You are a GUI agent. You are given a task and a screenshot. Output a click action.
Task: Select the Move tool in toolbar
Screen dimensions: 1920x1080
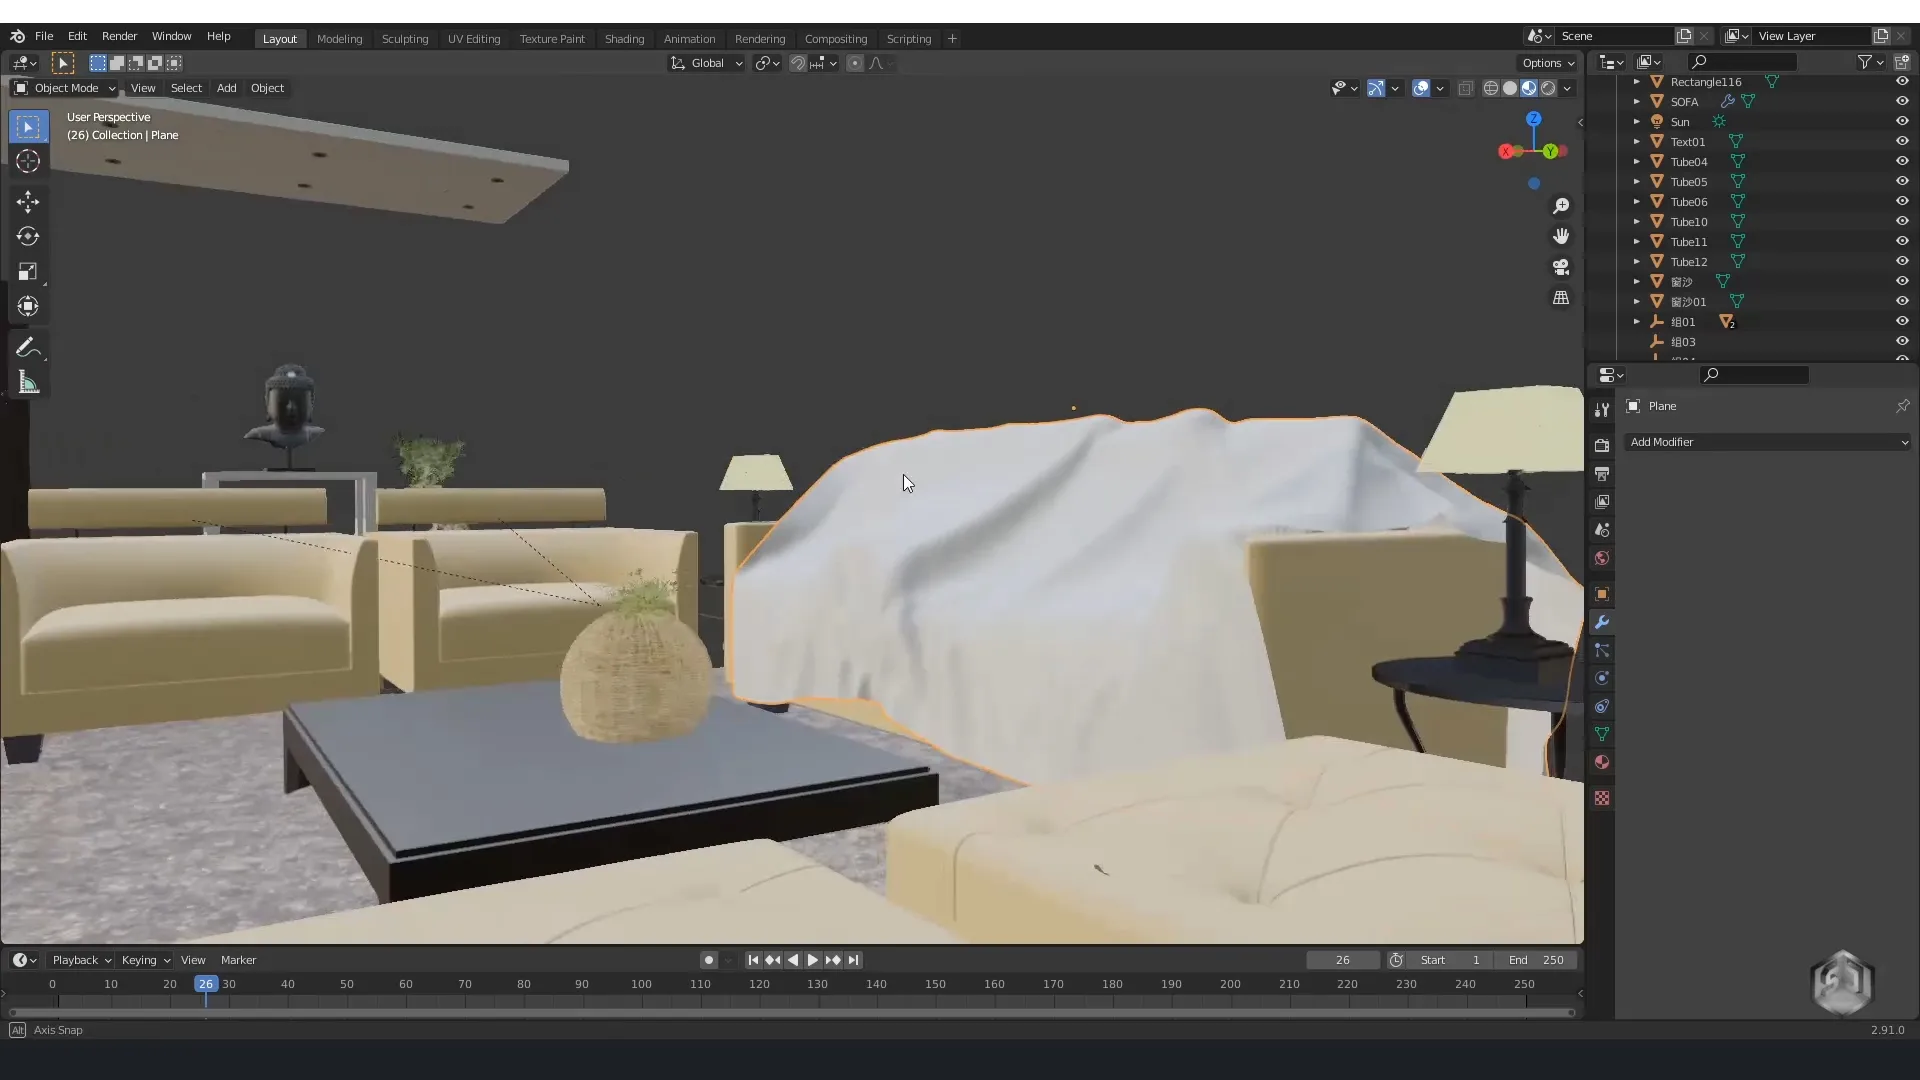(27, 202)
